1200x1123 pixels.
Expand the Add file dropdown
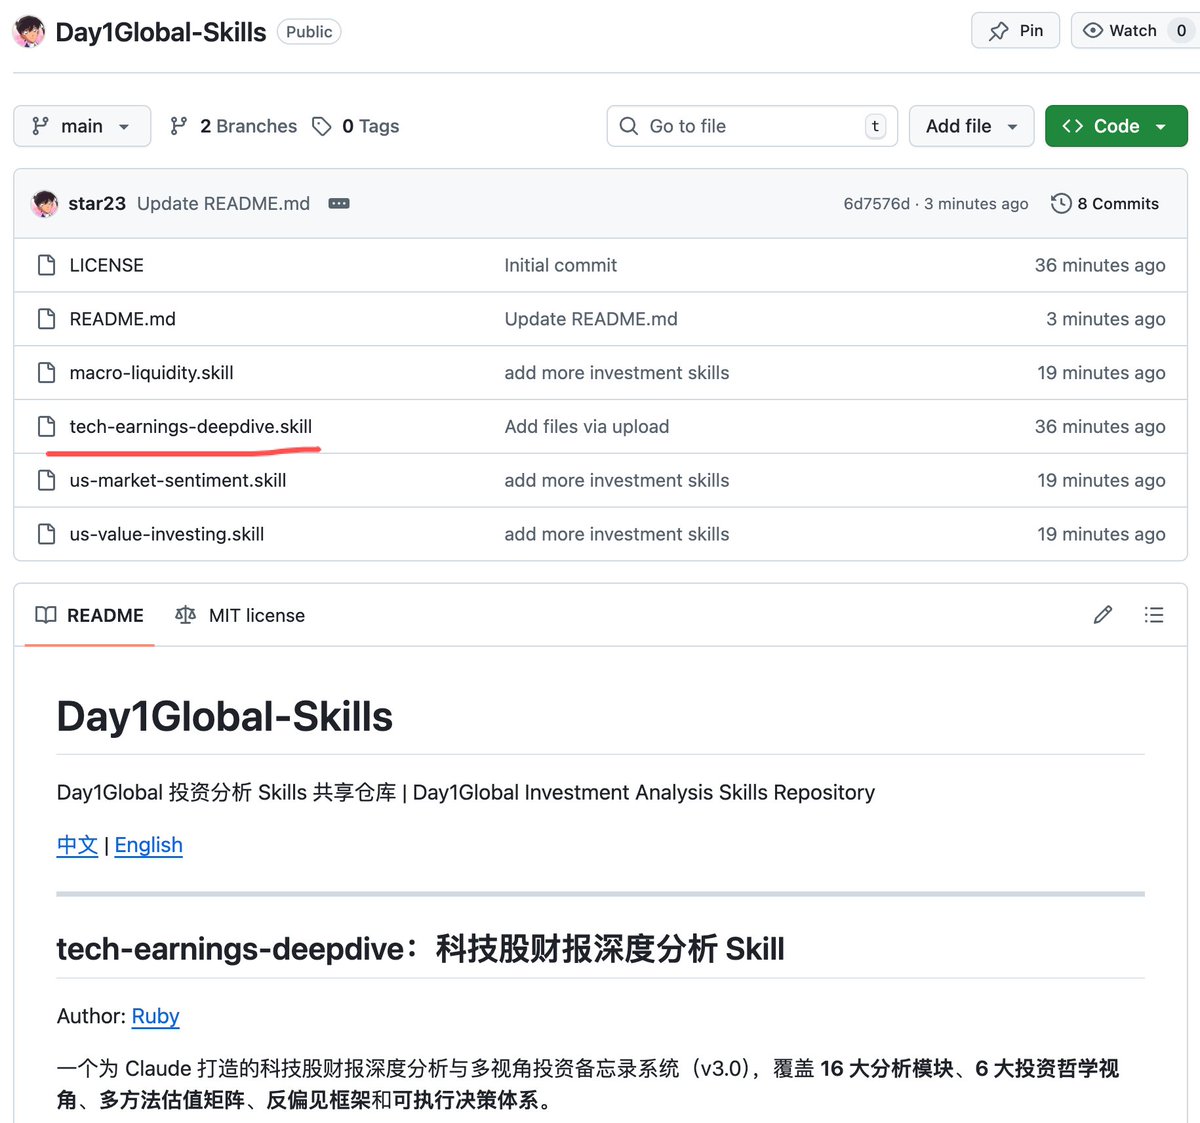[971, 126]
